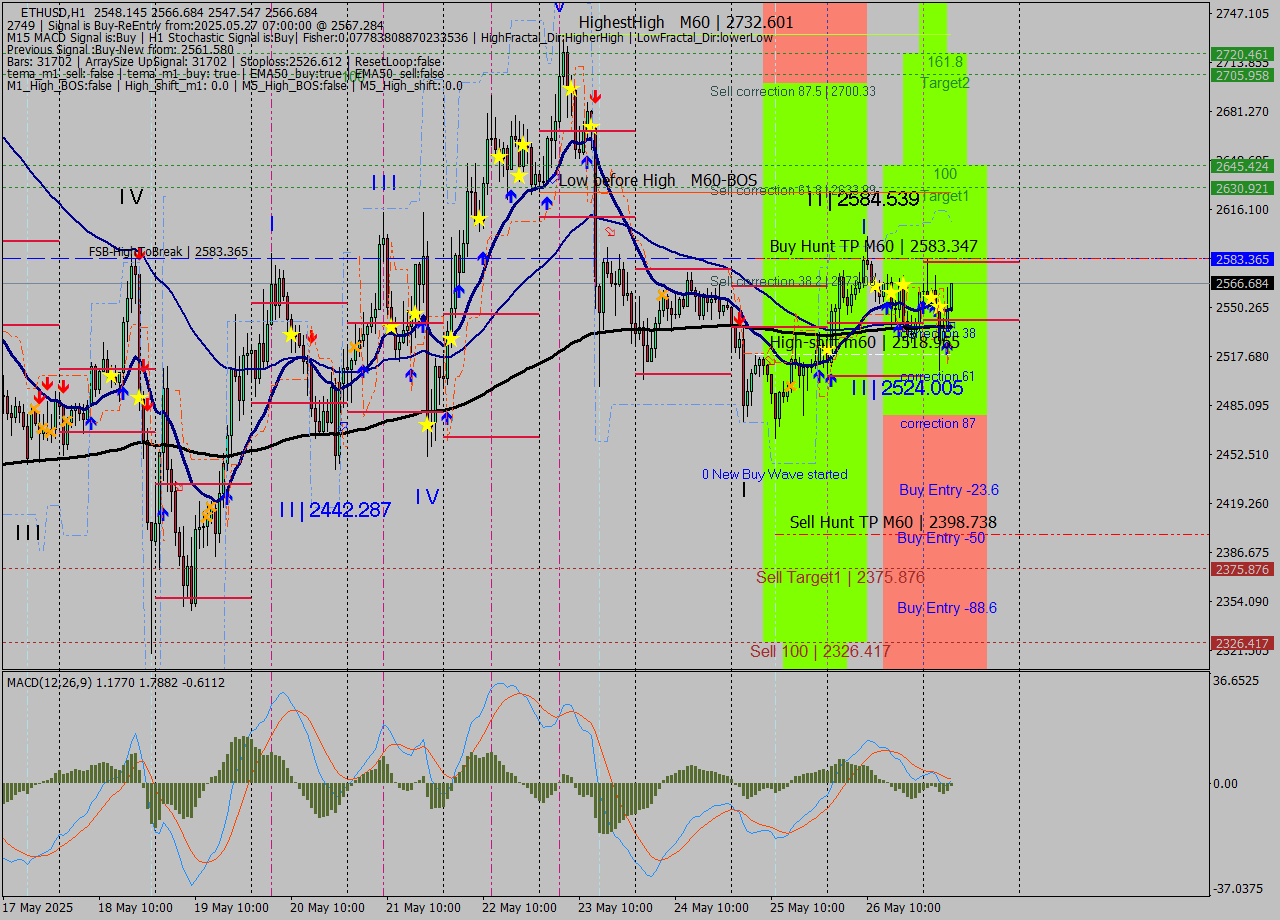Select the New Buy Wave started annotation

[775, 474]
